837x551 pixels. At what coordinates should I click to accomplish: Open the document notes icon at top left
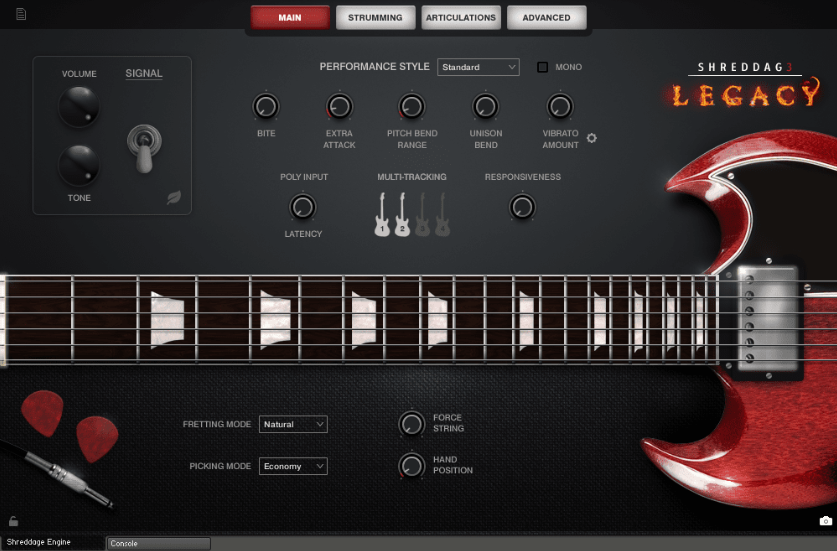(21, 14)
